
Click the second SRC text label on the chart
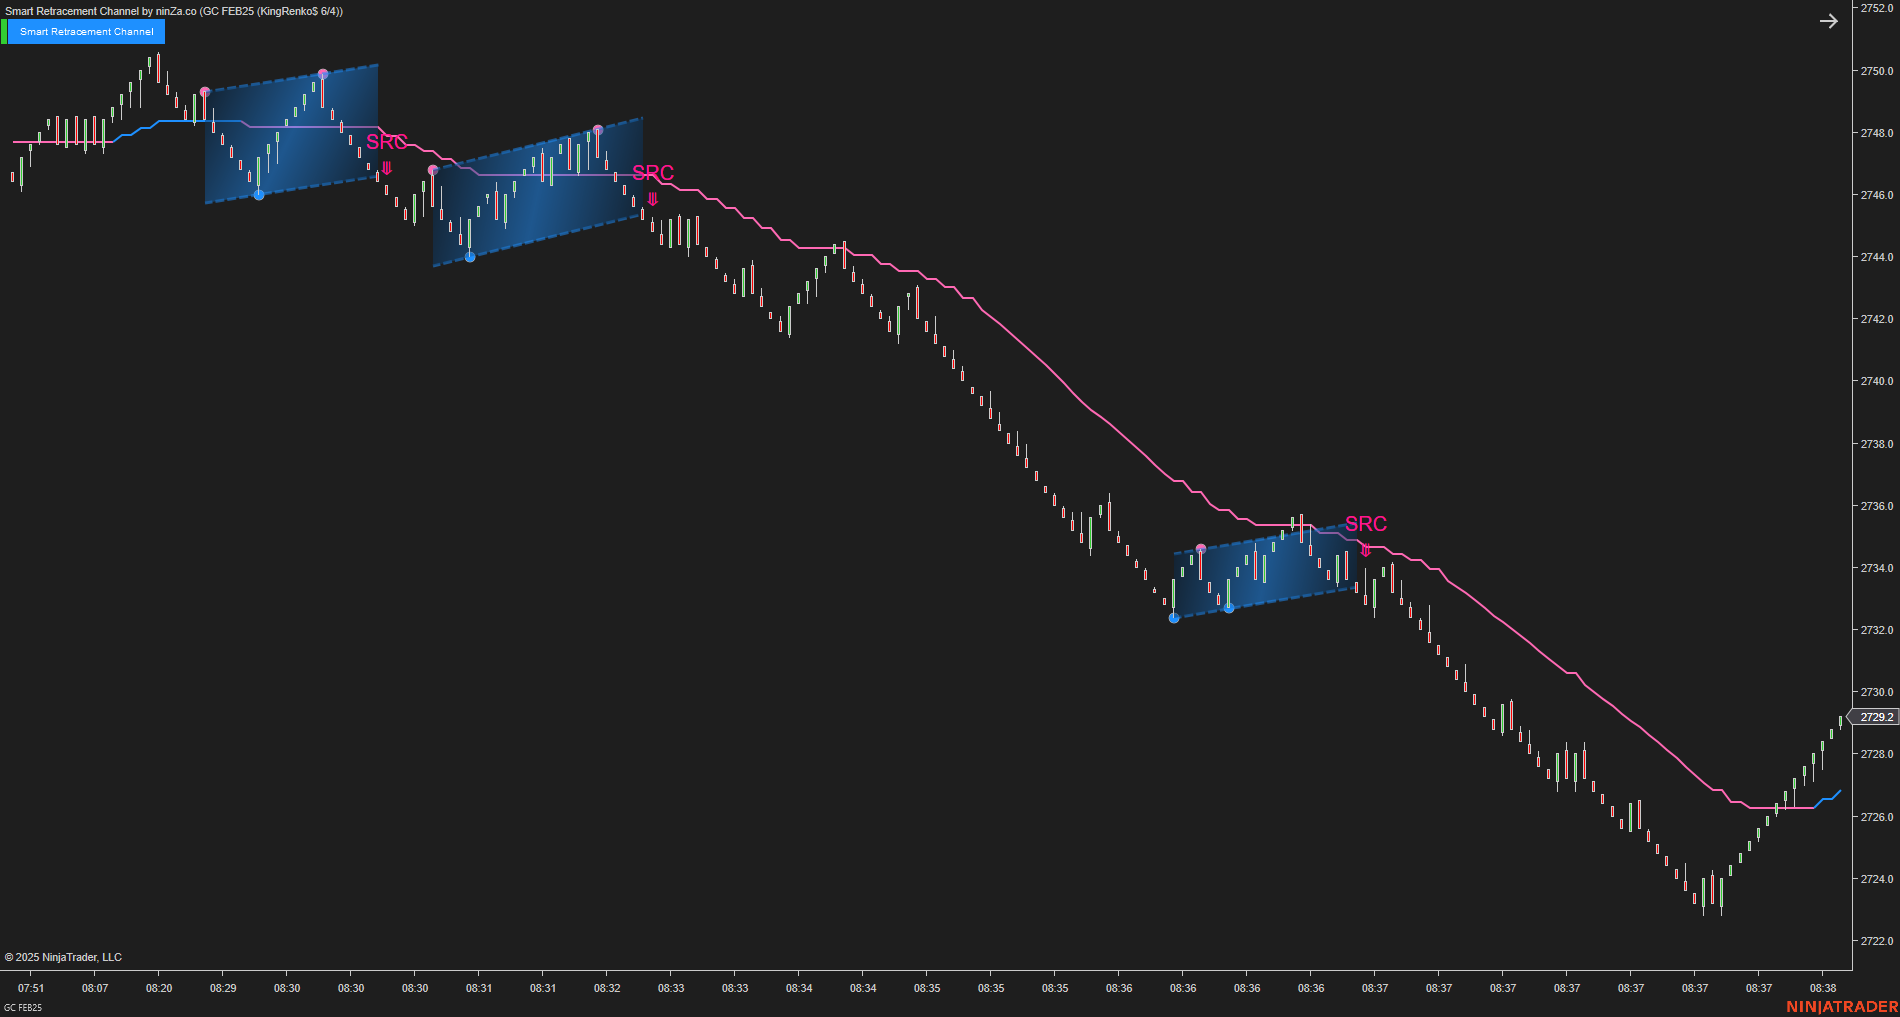pos(654,173)
